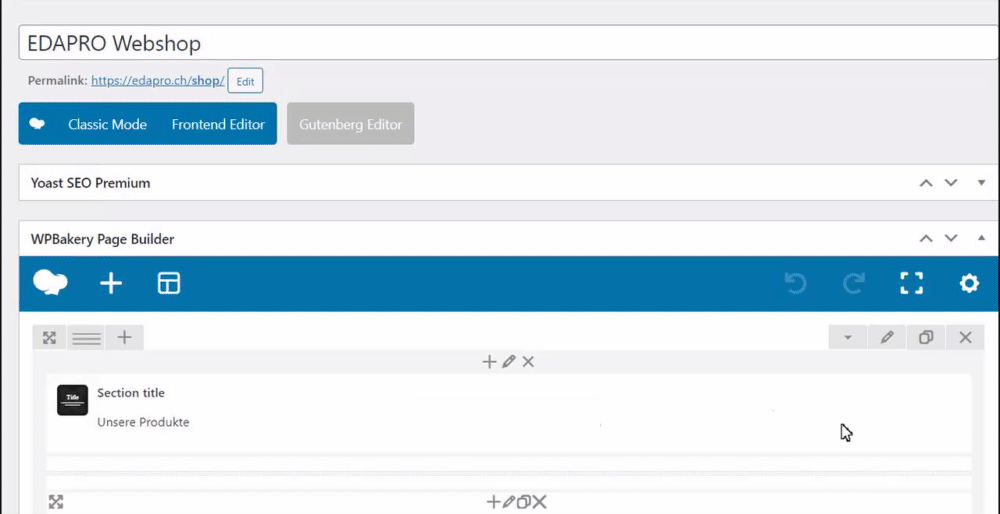Click the Section title element thumbnail
The width and height of the screenshot is (1000, 514).
(72, 400)
